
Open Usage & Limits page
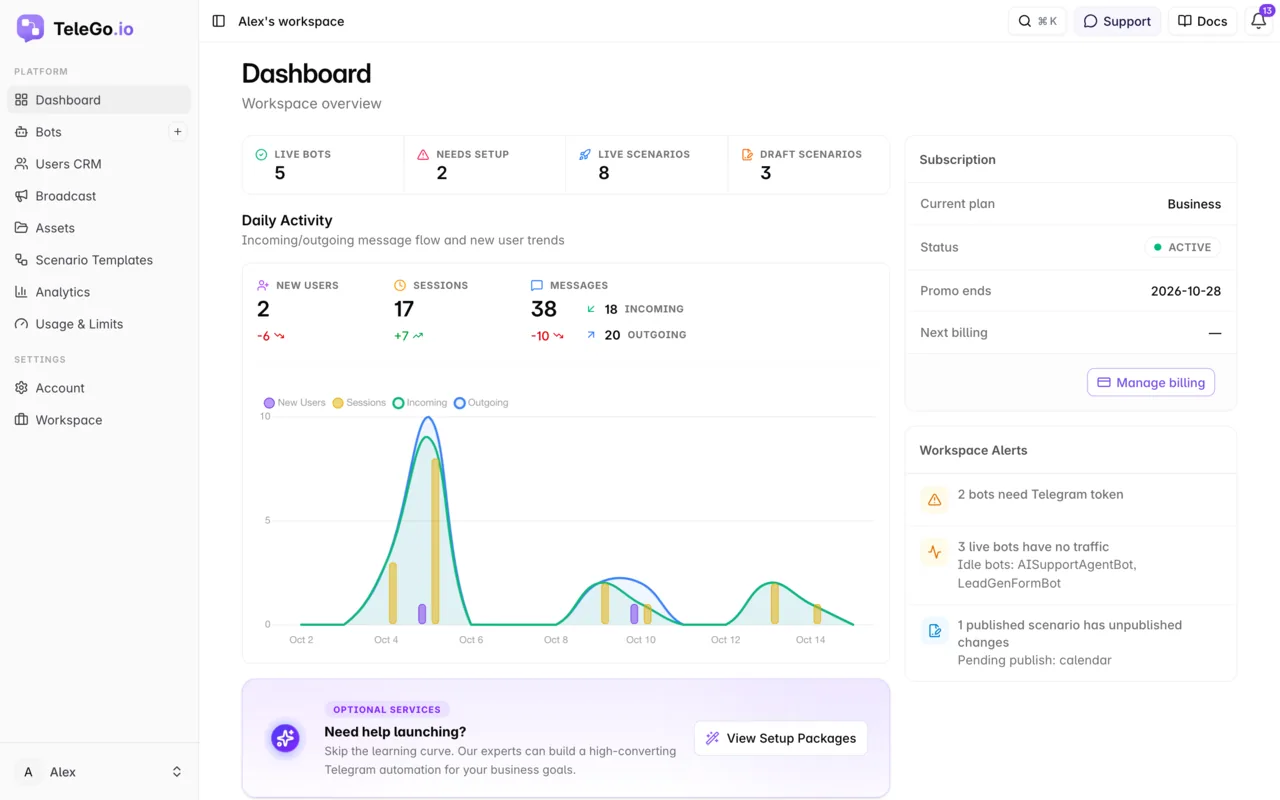pos(99,324)
